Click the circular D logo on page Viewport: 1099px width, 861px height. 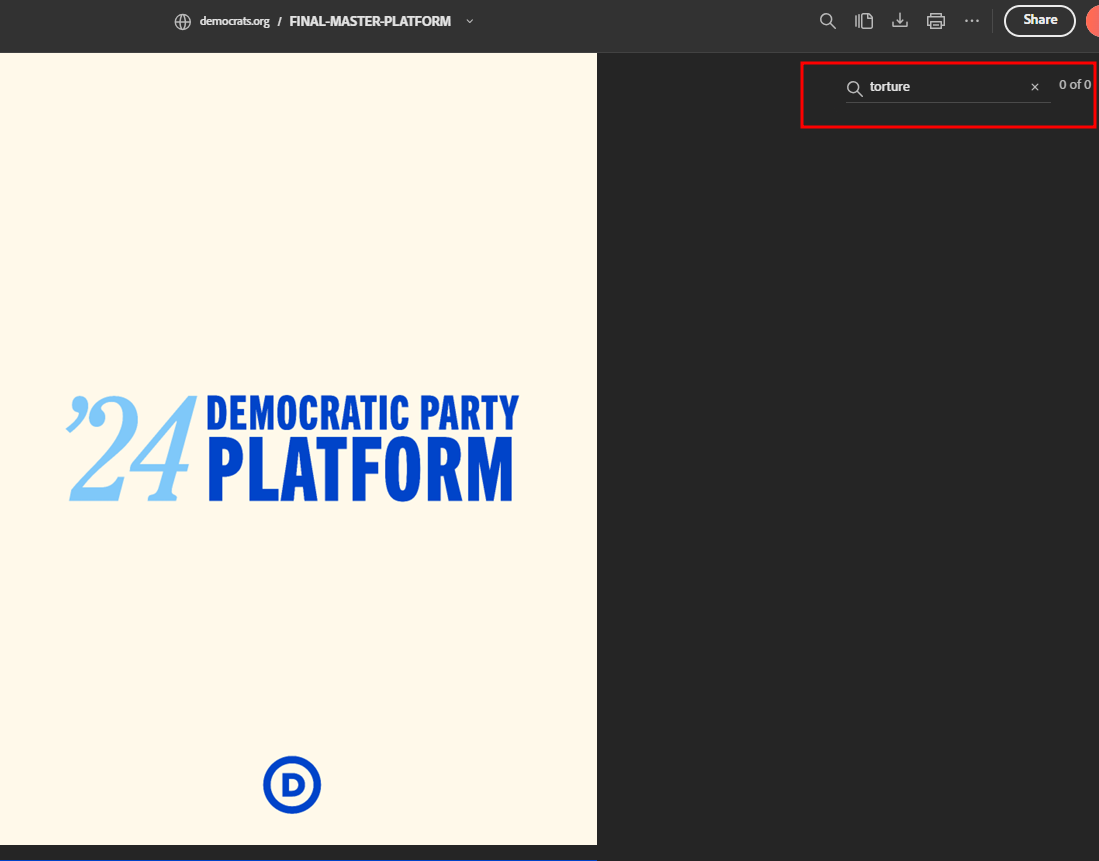click(x=292, y=785)
